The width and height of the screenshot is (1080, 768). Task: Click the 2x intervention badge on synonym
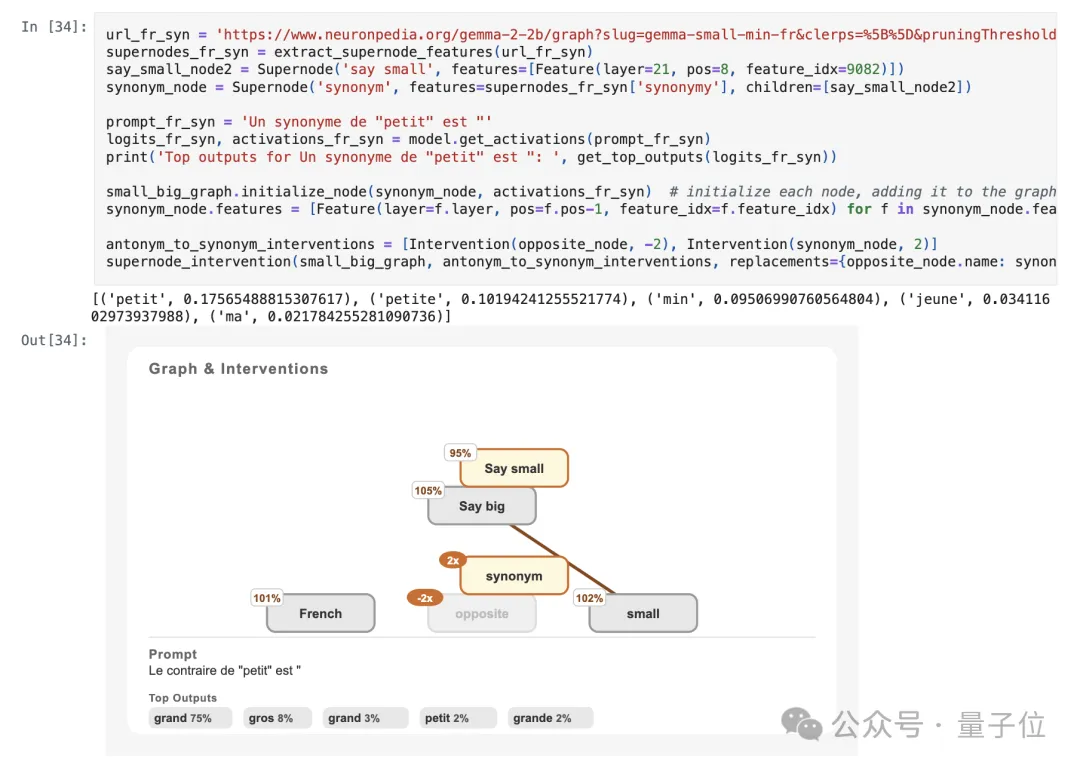pos(453,561)
